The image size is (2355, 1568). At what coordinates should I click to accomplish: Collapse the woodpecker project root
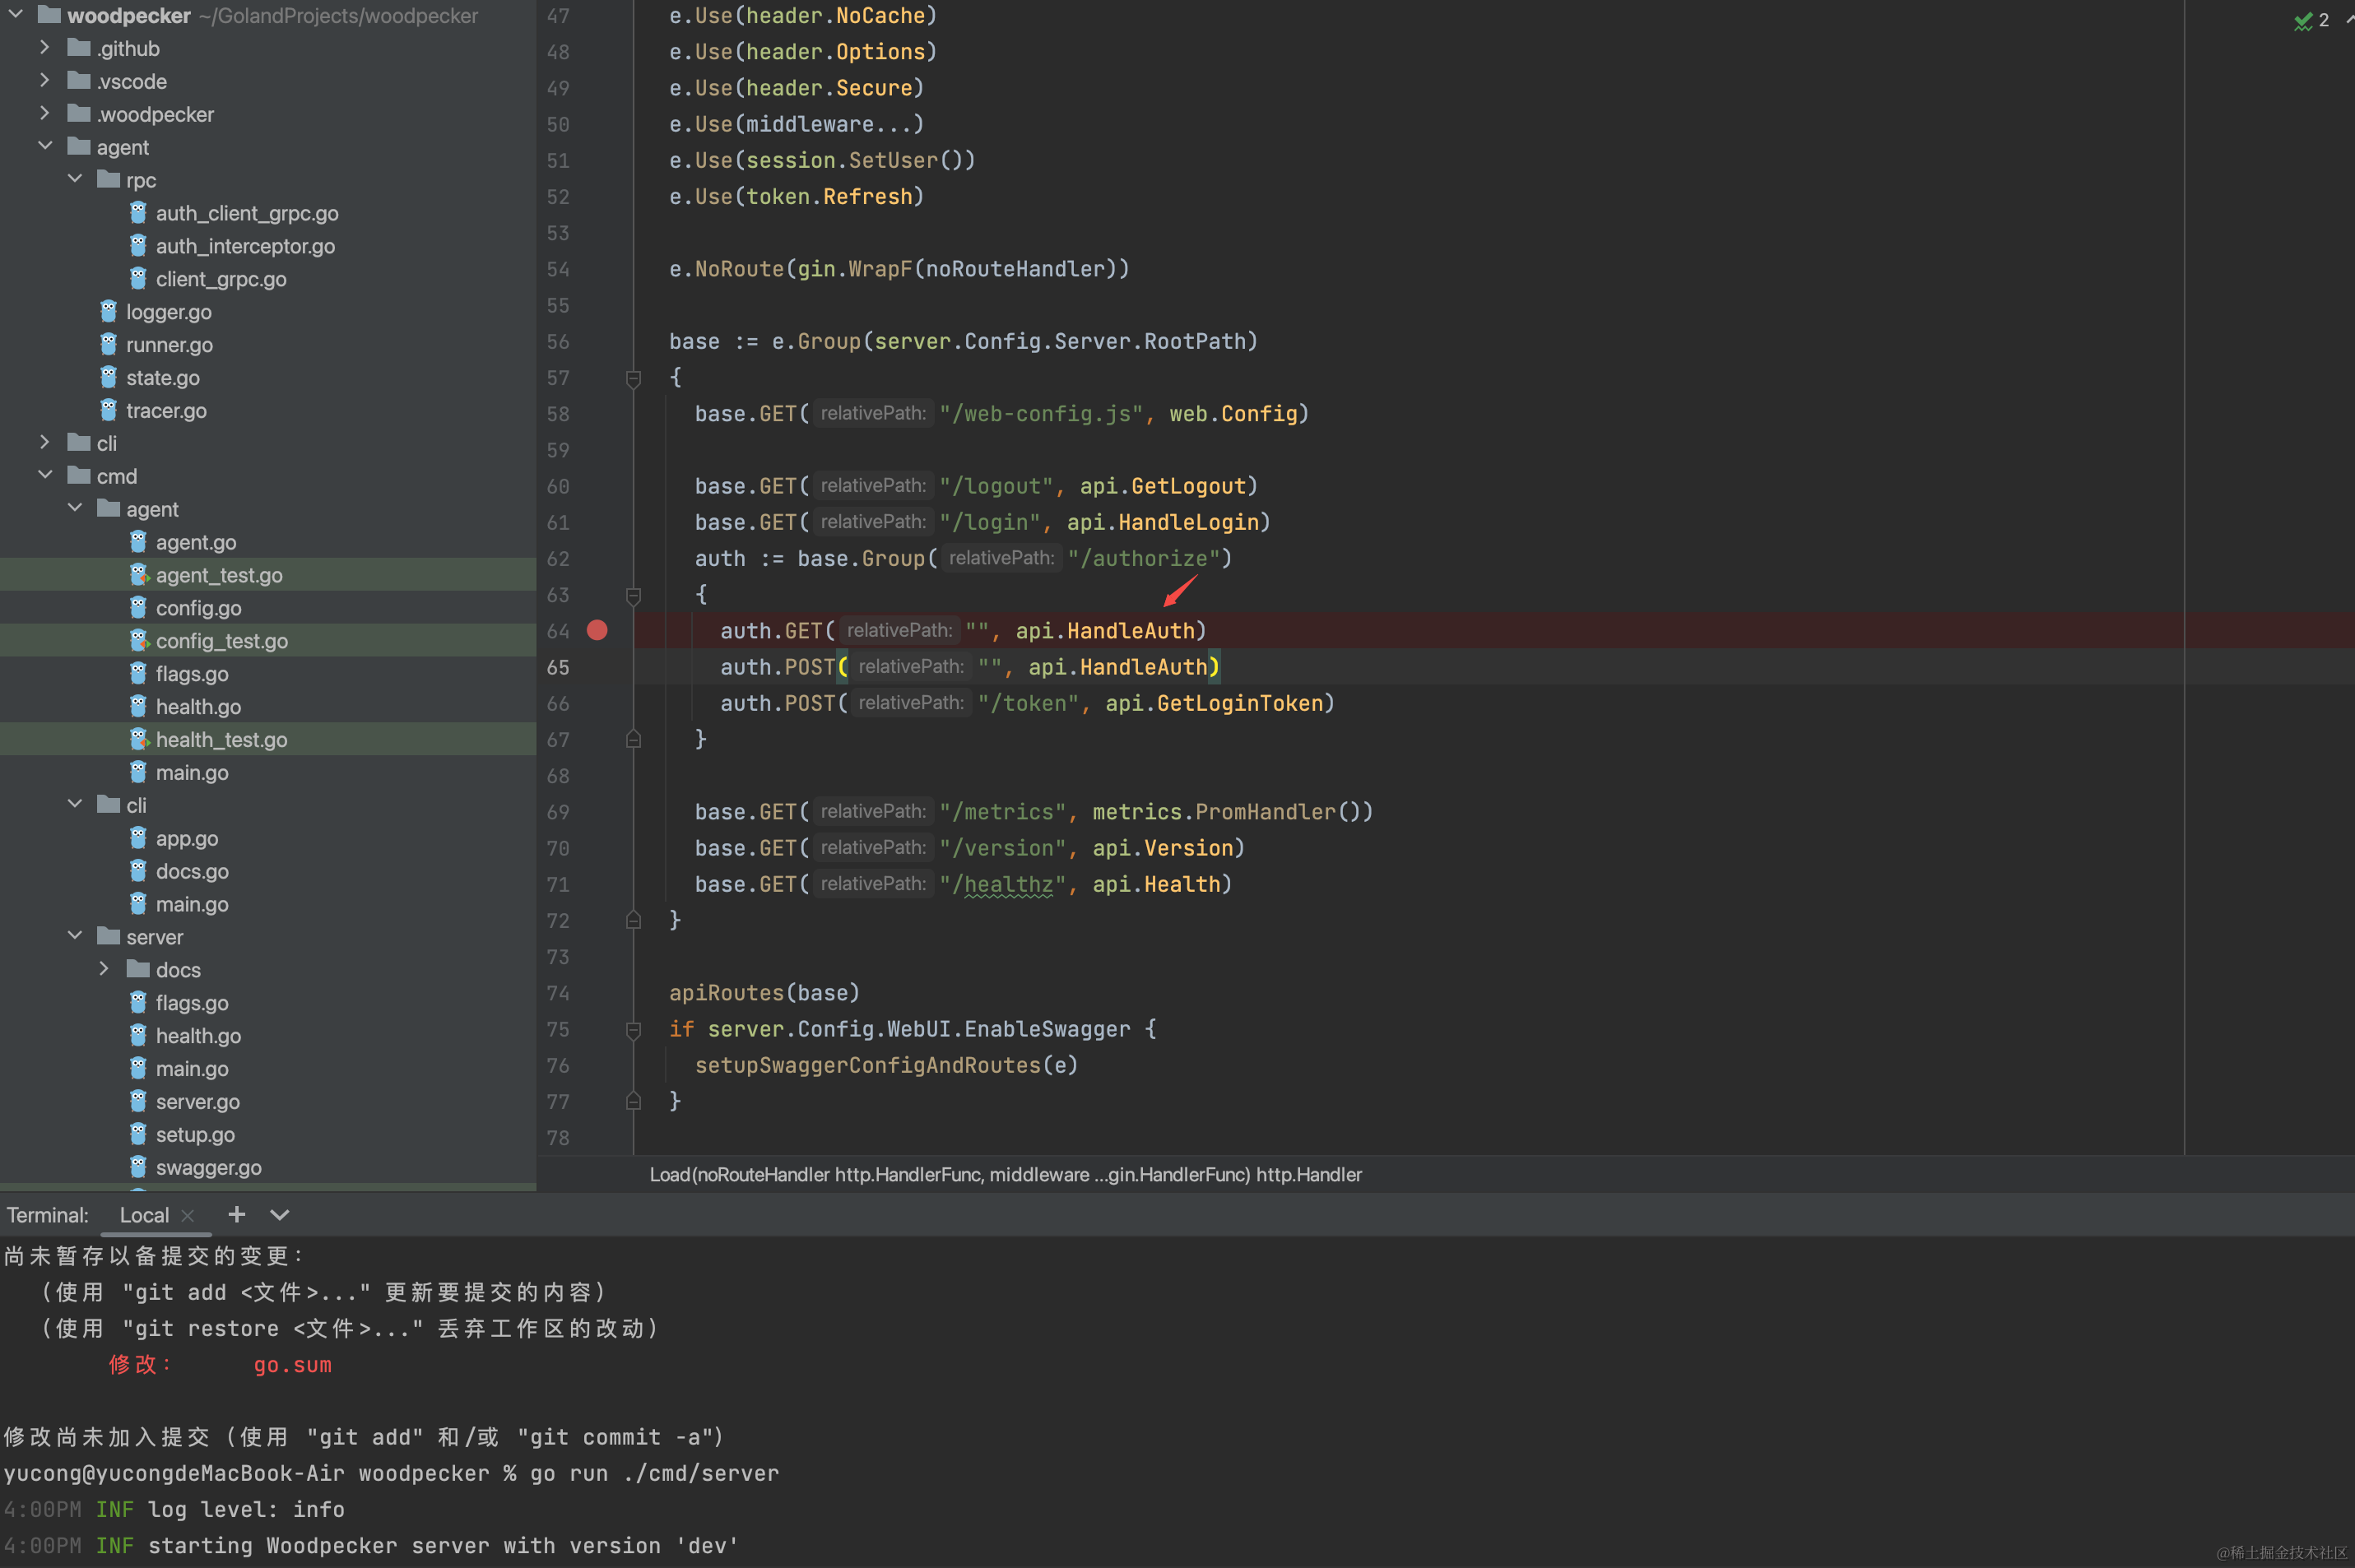pos(16,15)
